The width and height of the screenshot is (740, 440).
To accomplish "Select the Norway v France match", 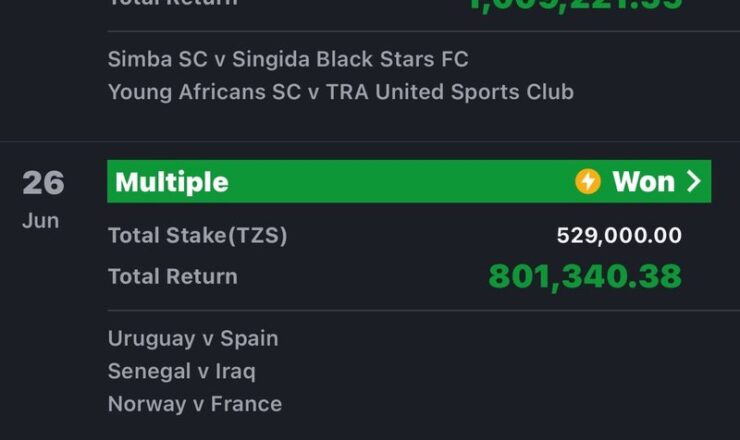I will click(x=195, y=405).
